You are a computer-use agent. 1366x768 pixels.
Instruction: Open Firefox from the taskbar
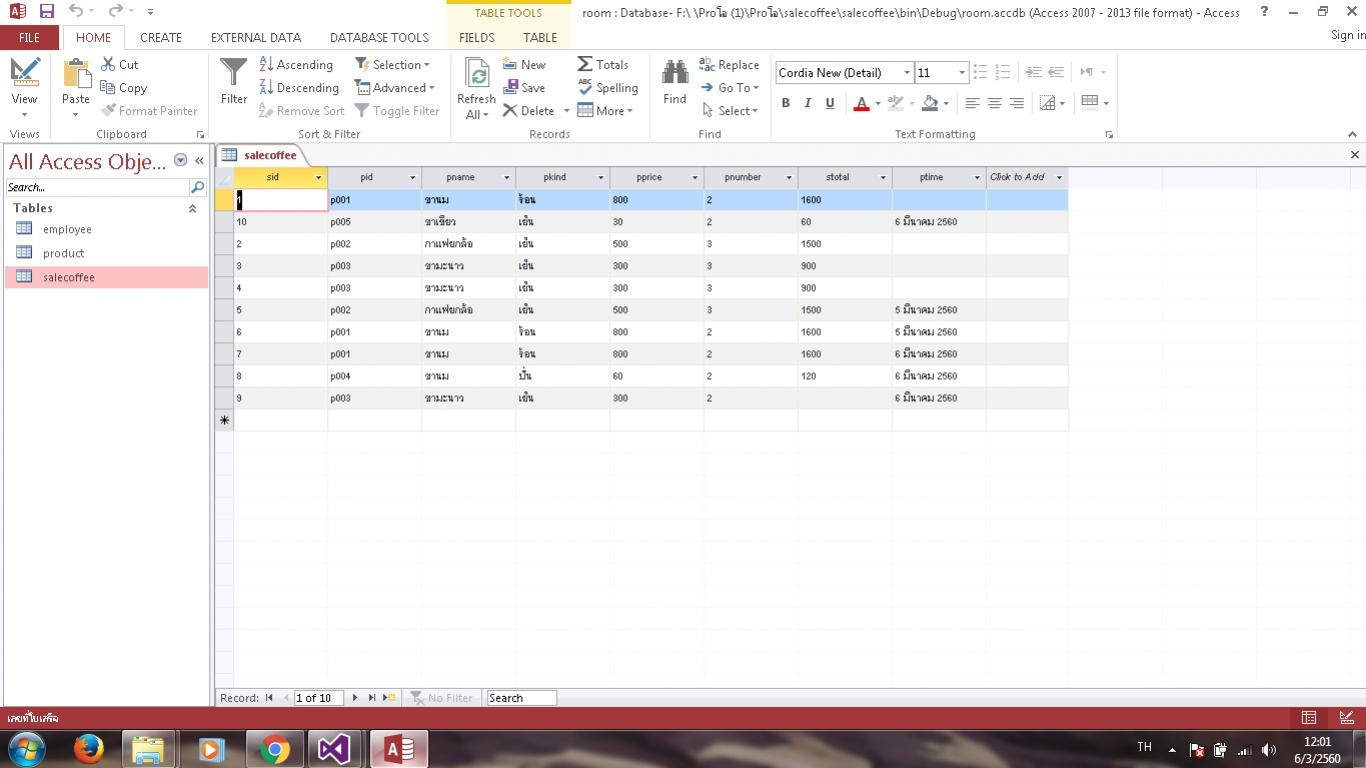point(89,749)
